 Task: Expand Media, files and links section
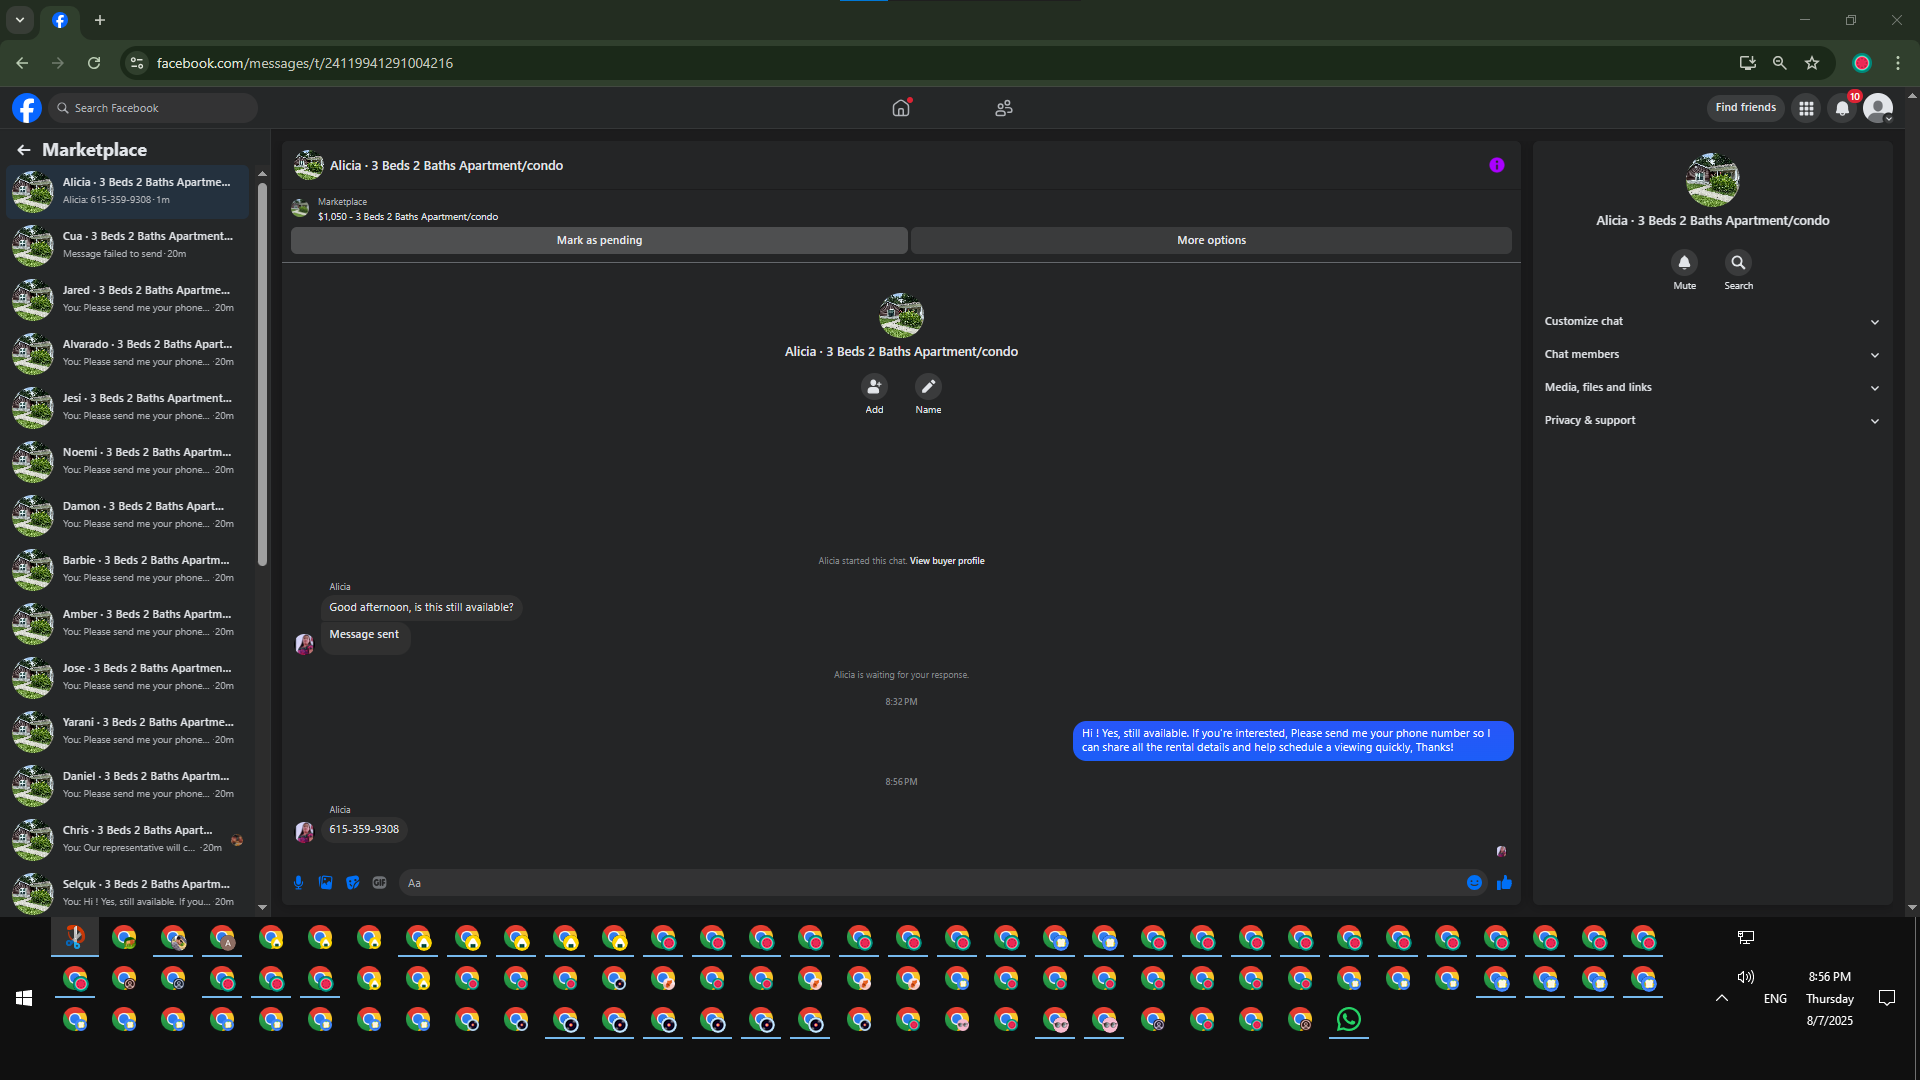[1712, 388]
